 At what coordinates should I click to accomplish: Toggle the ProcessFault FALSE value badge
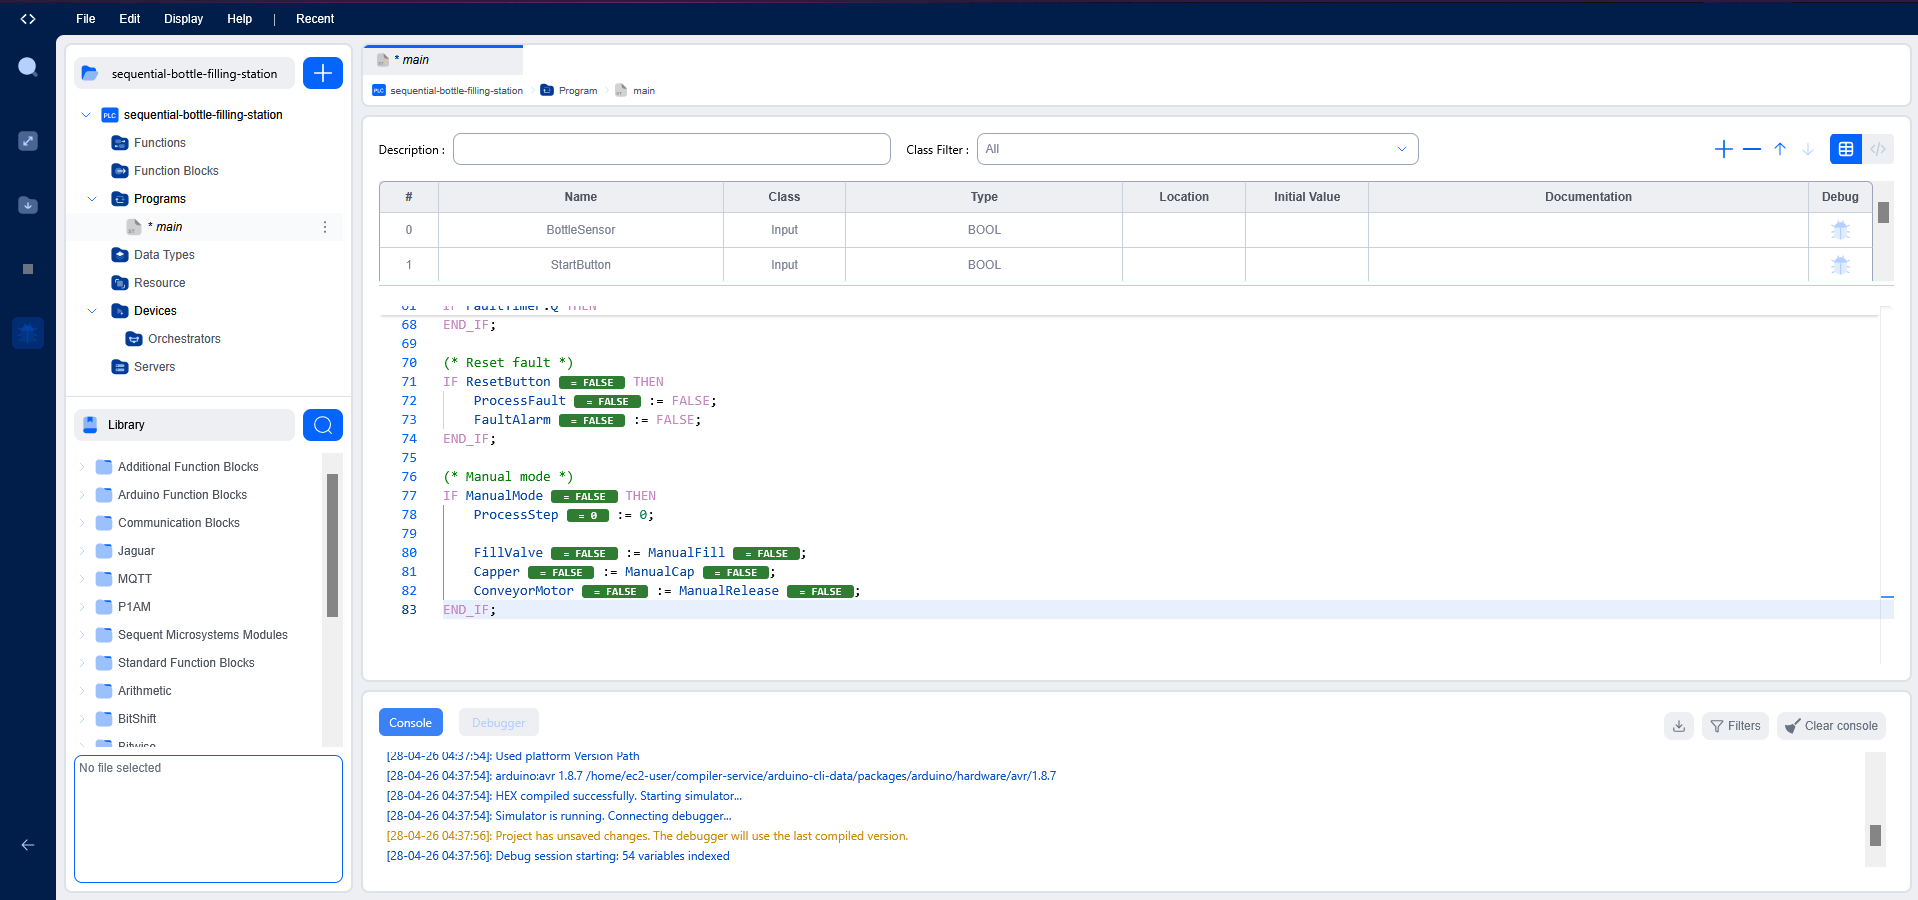click(x=607, y=402)
